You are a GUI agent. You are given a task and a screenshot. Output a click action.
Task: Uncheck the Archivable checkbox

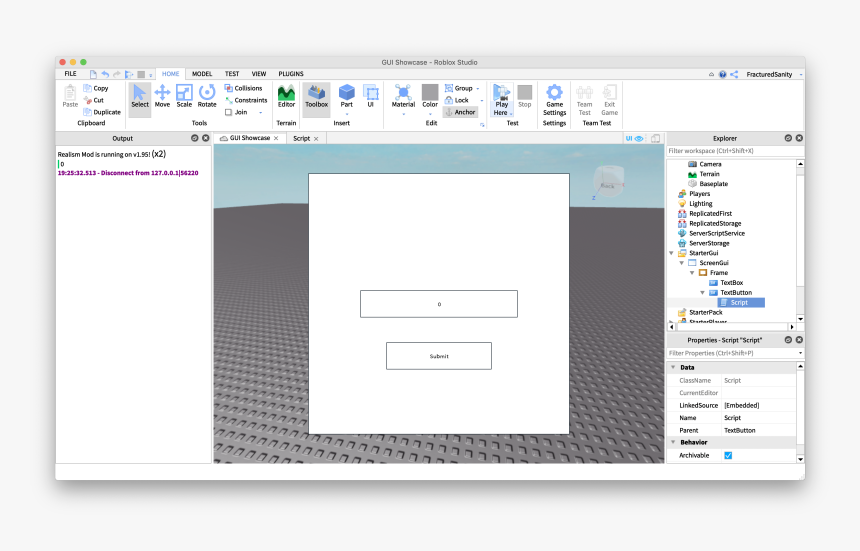(728, 456)
